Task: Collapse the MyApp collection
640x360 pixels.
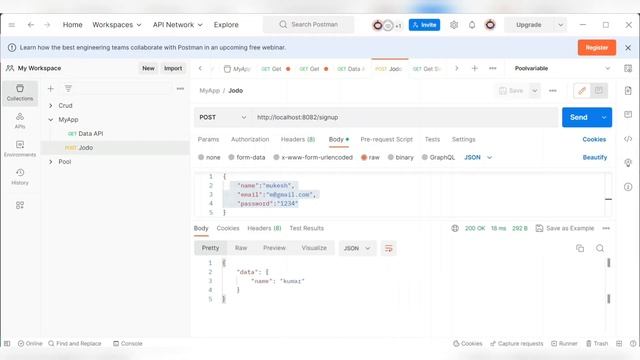Action: tap(51, 120)
